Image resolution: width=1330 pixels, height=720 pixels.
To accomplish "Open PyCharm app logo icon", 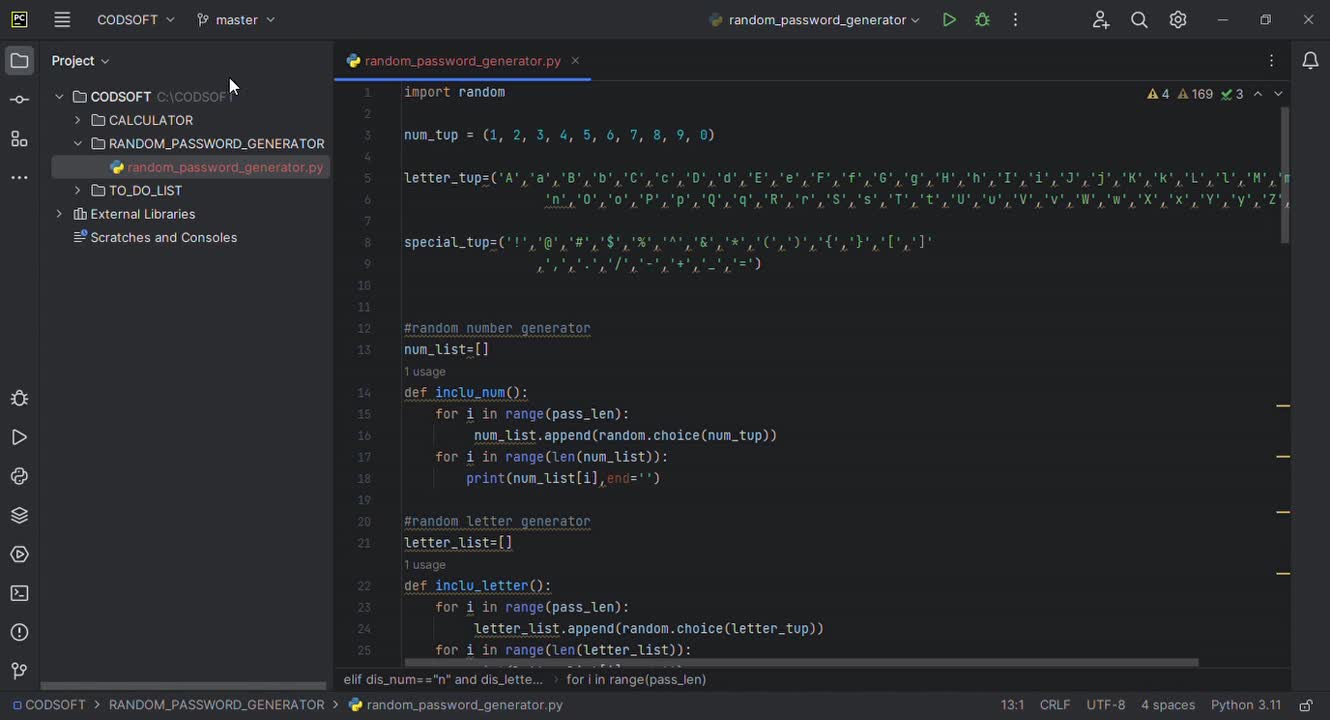I will click(x=19, y=19).
